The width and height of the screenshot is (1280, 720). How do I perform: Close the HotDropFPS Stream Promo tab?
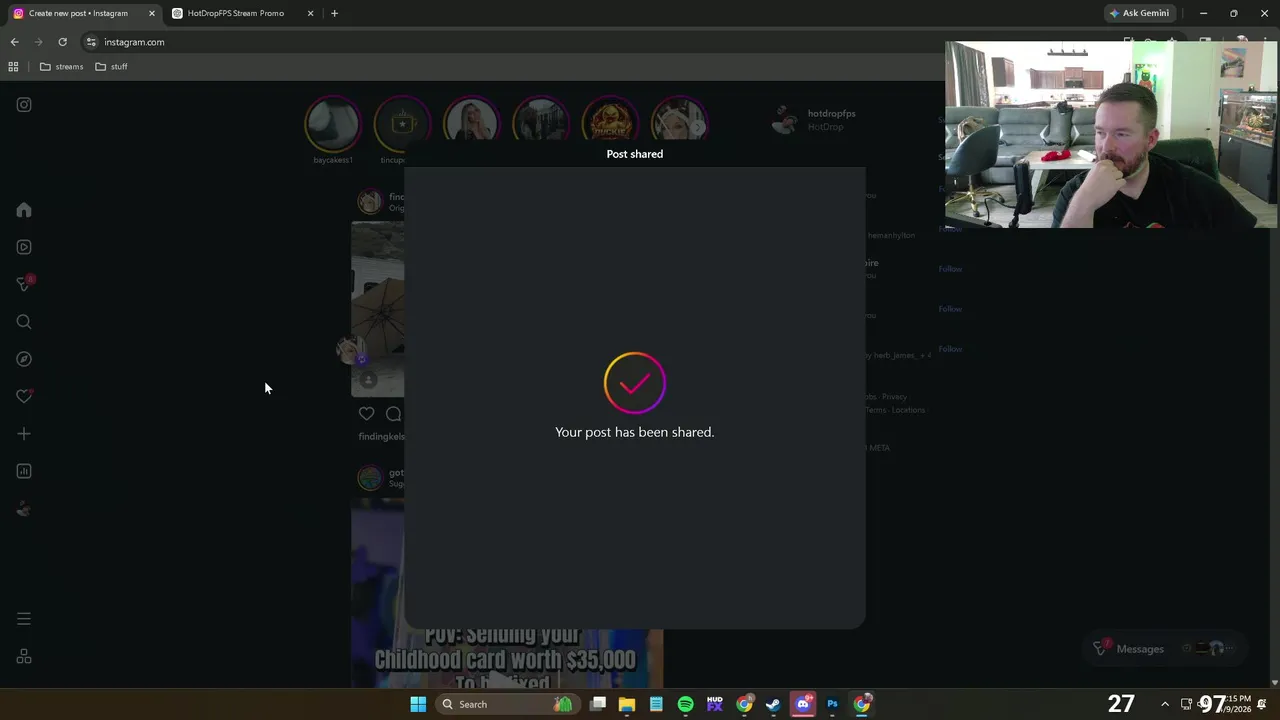point(310,13)
